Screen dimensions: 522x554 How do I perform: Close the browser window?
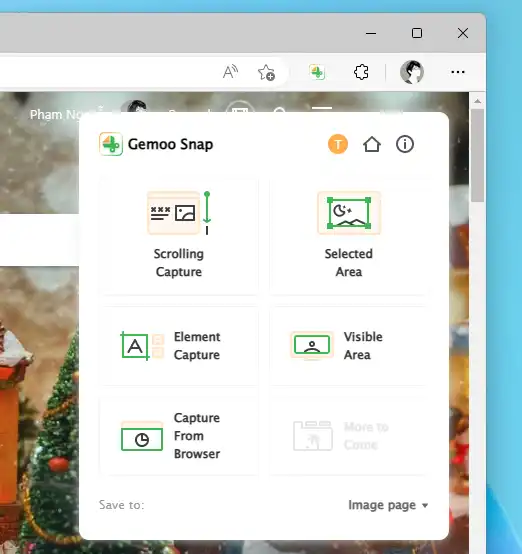[463, 33]
